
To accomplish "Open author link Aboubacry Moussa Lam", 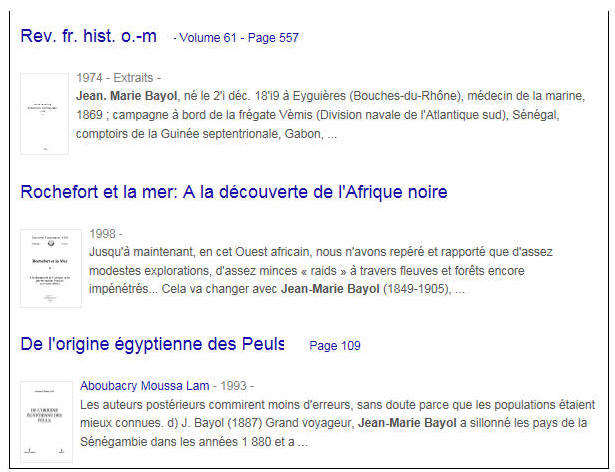I will [x=144, y=386].
